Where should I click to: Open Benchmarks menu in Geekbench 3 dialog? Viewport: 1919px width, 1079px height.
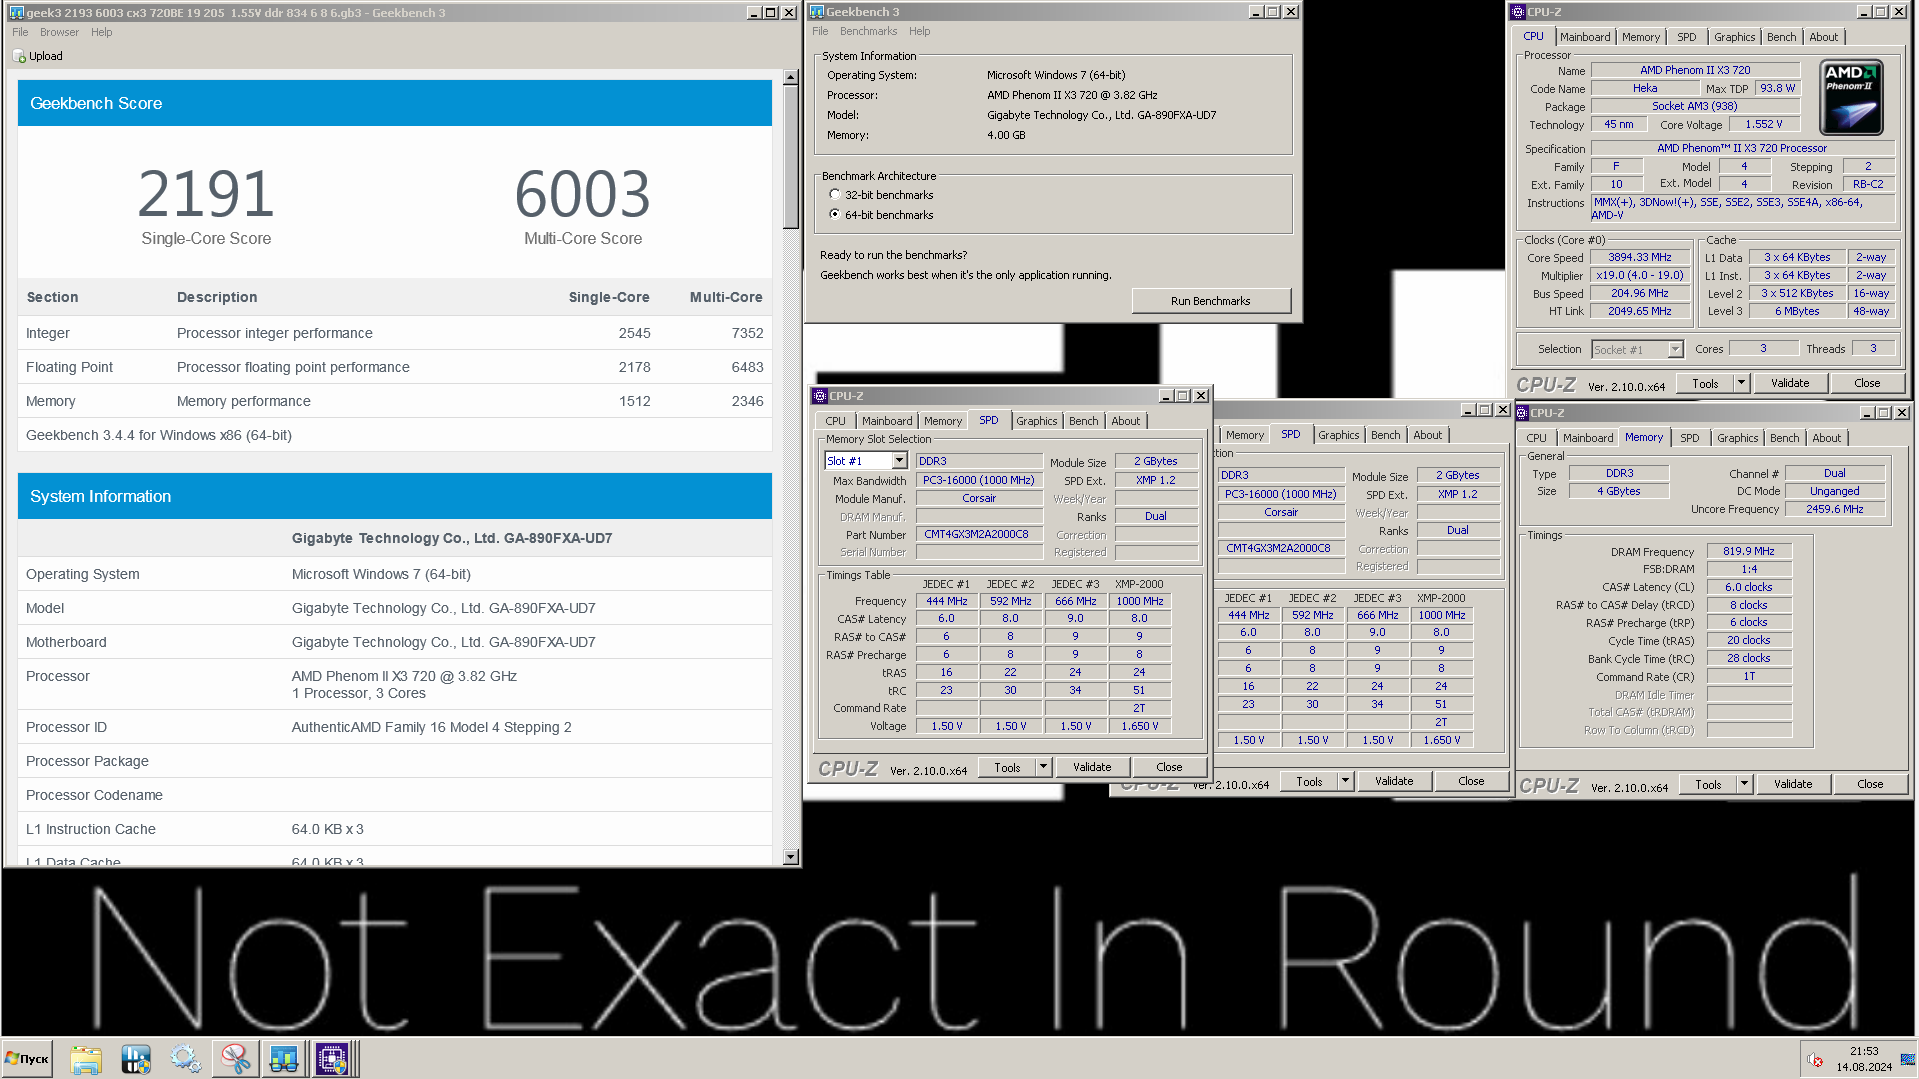click(868, 31)
